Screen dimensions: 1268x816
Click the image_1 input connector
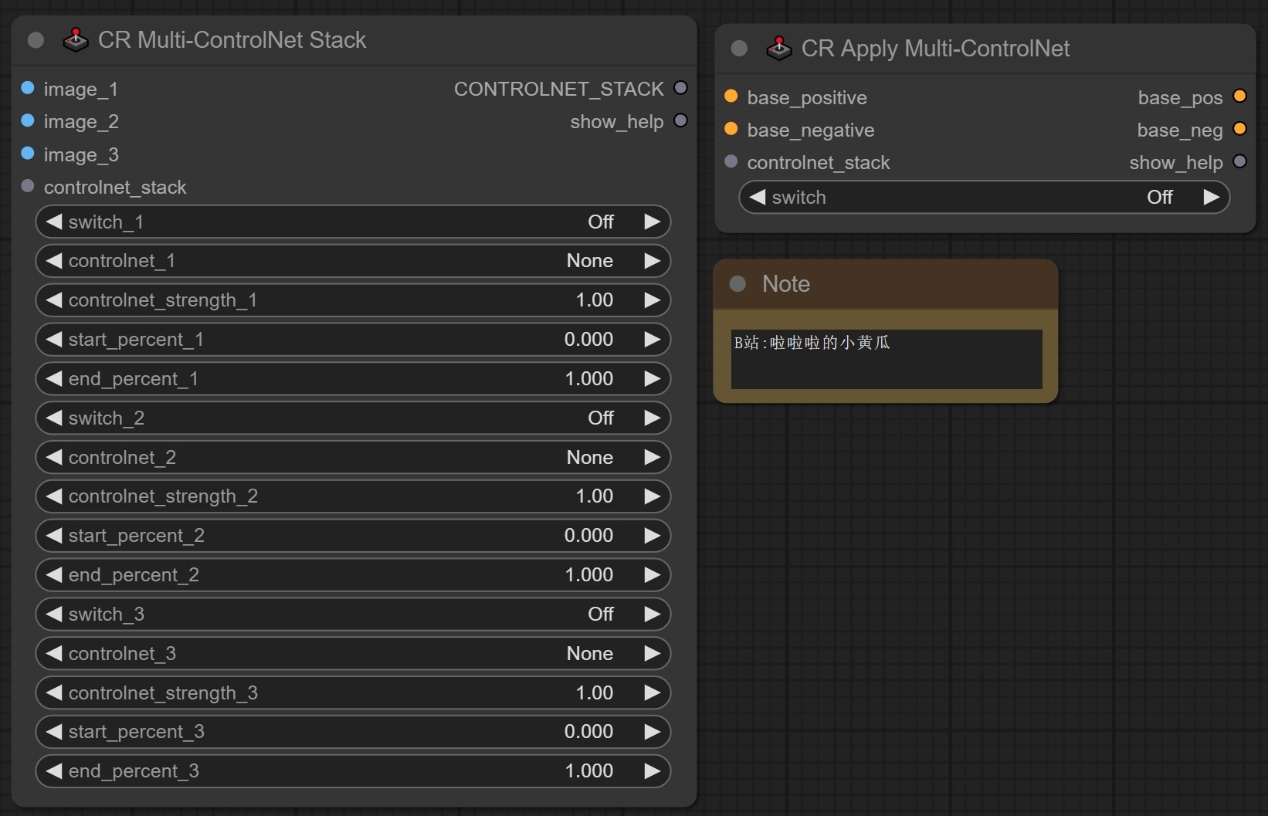pos(28,89)
